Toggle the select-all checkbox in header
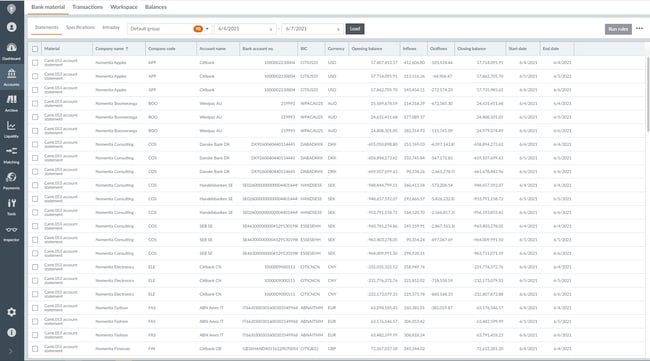 tap(35, 49)
